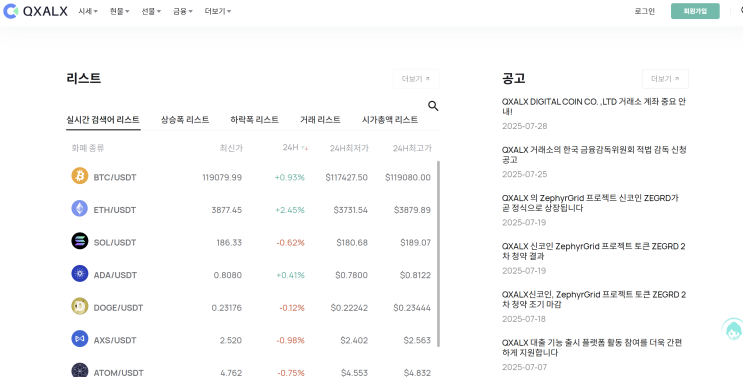Click the Cardano ADA coin icon

point(80,274)
